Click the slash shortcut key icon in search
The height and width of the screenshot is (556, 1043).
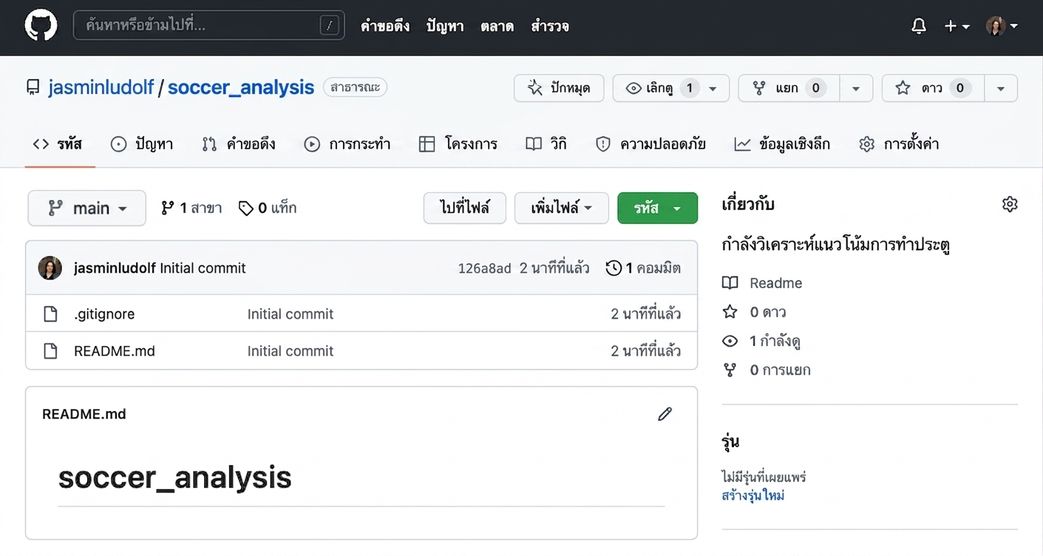pyautogui.click(x=329, y=25)
